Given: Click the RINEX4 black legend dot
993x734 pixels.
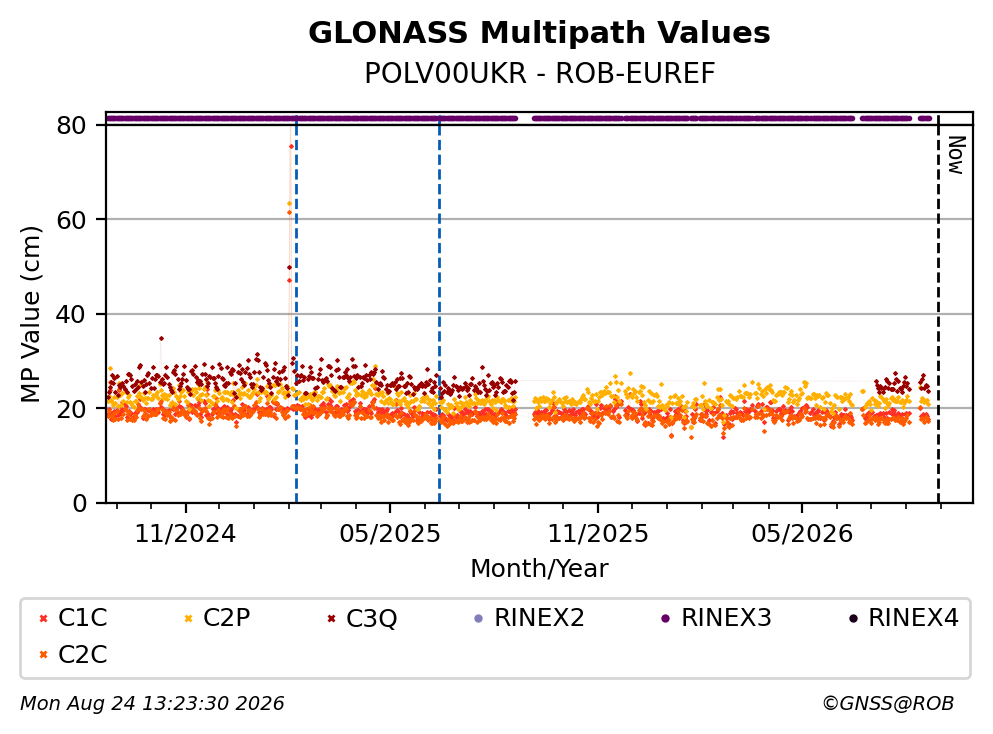Looking at the screenshot, I should click(852, 618).
